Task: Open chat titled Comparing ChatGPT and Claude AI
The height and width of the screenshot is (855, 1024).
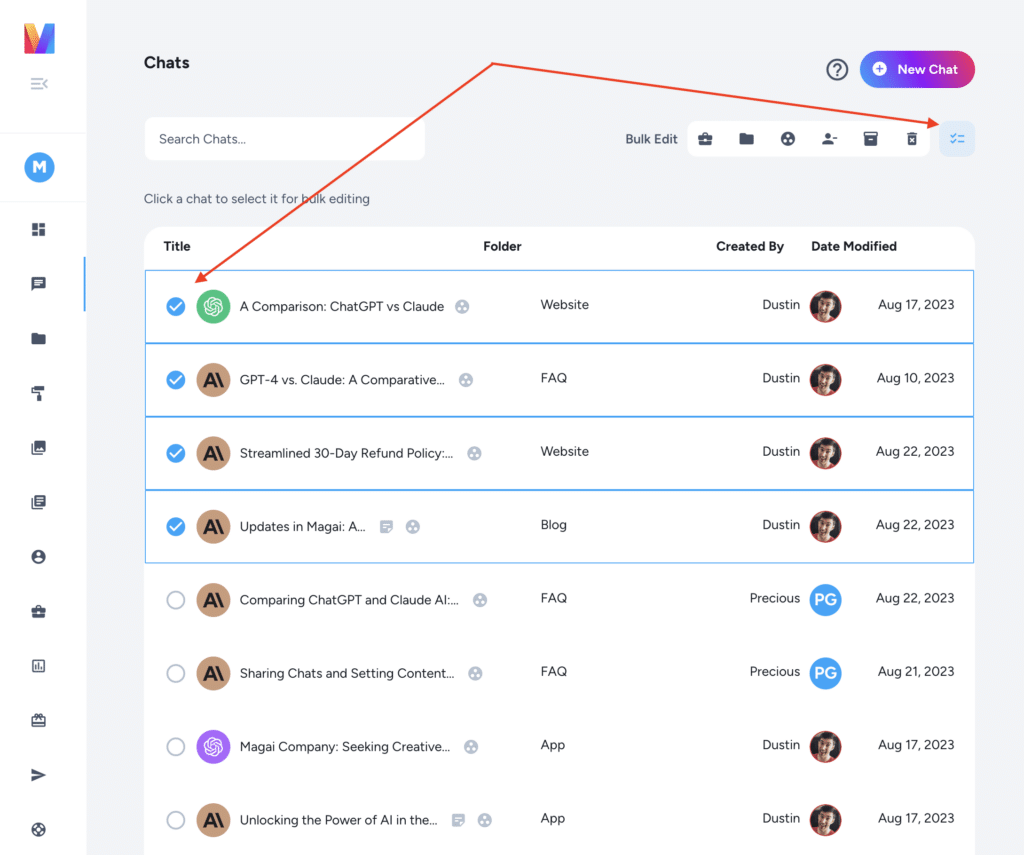Action: click(349, 600)
